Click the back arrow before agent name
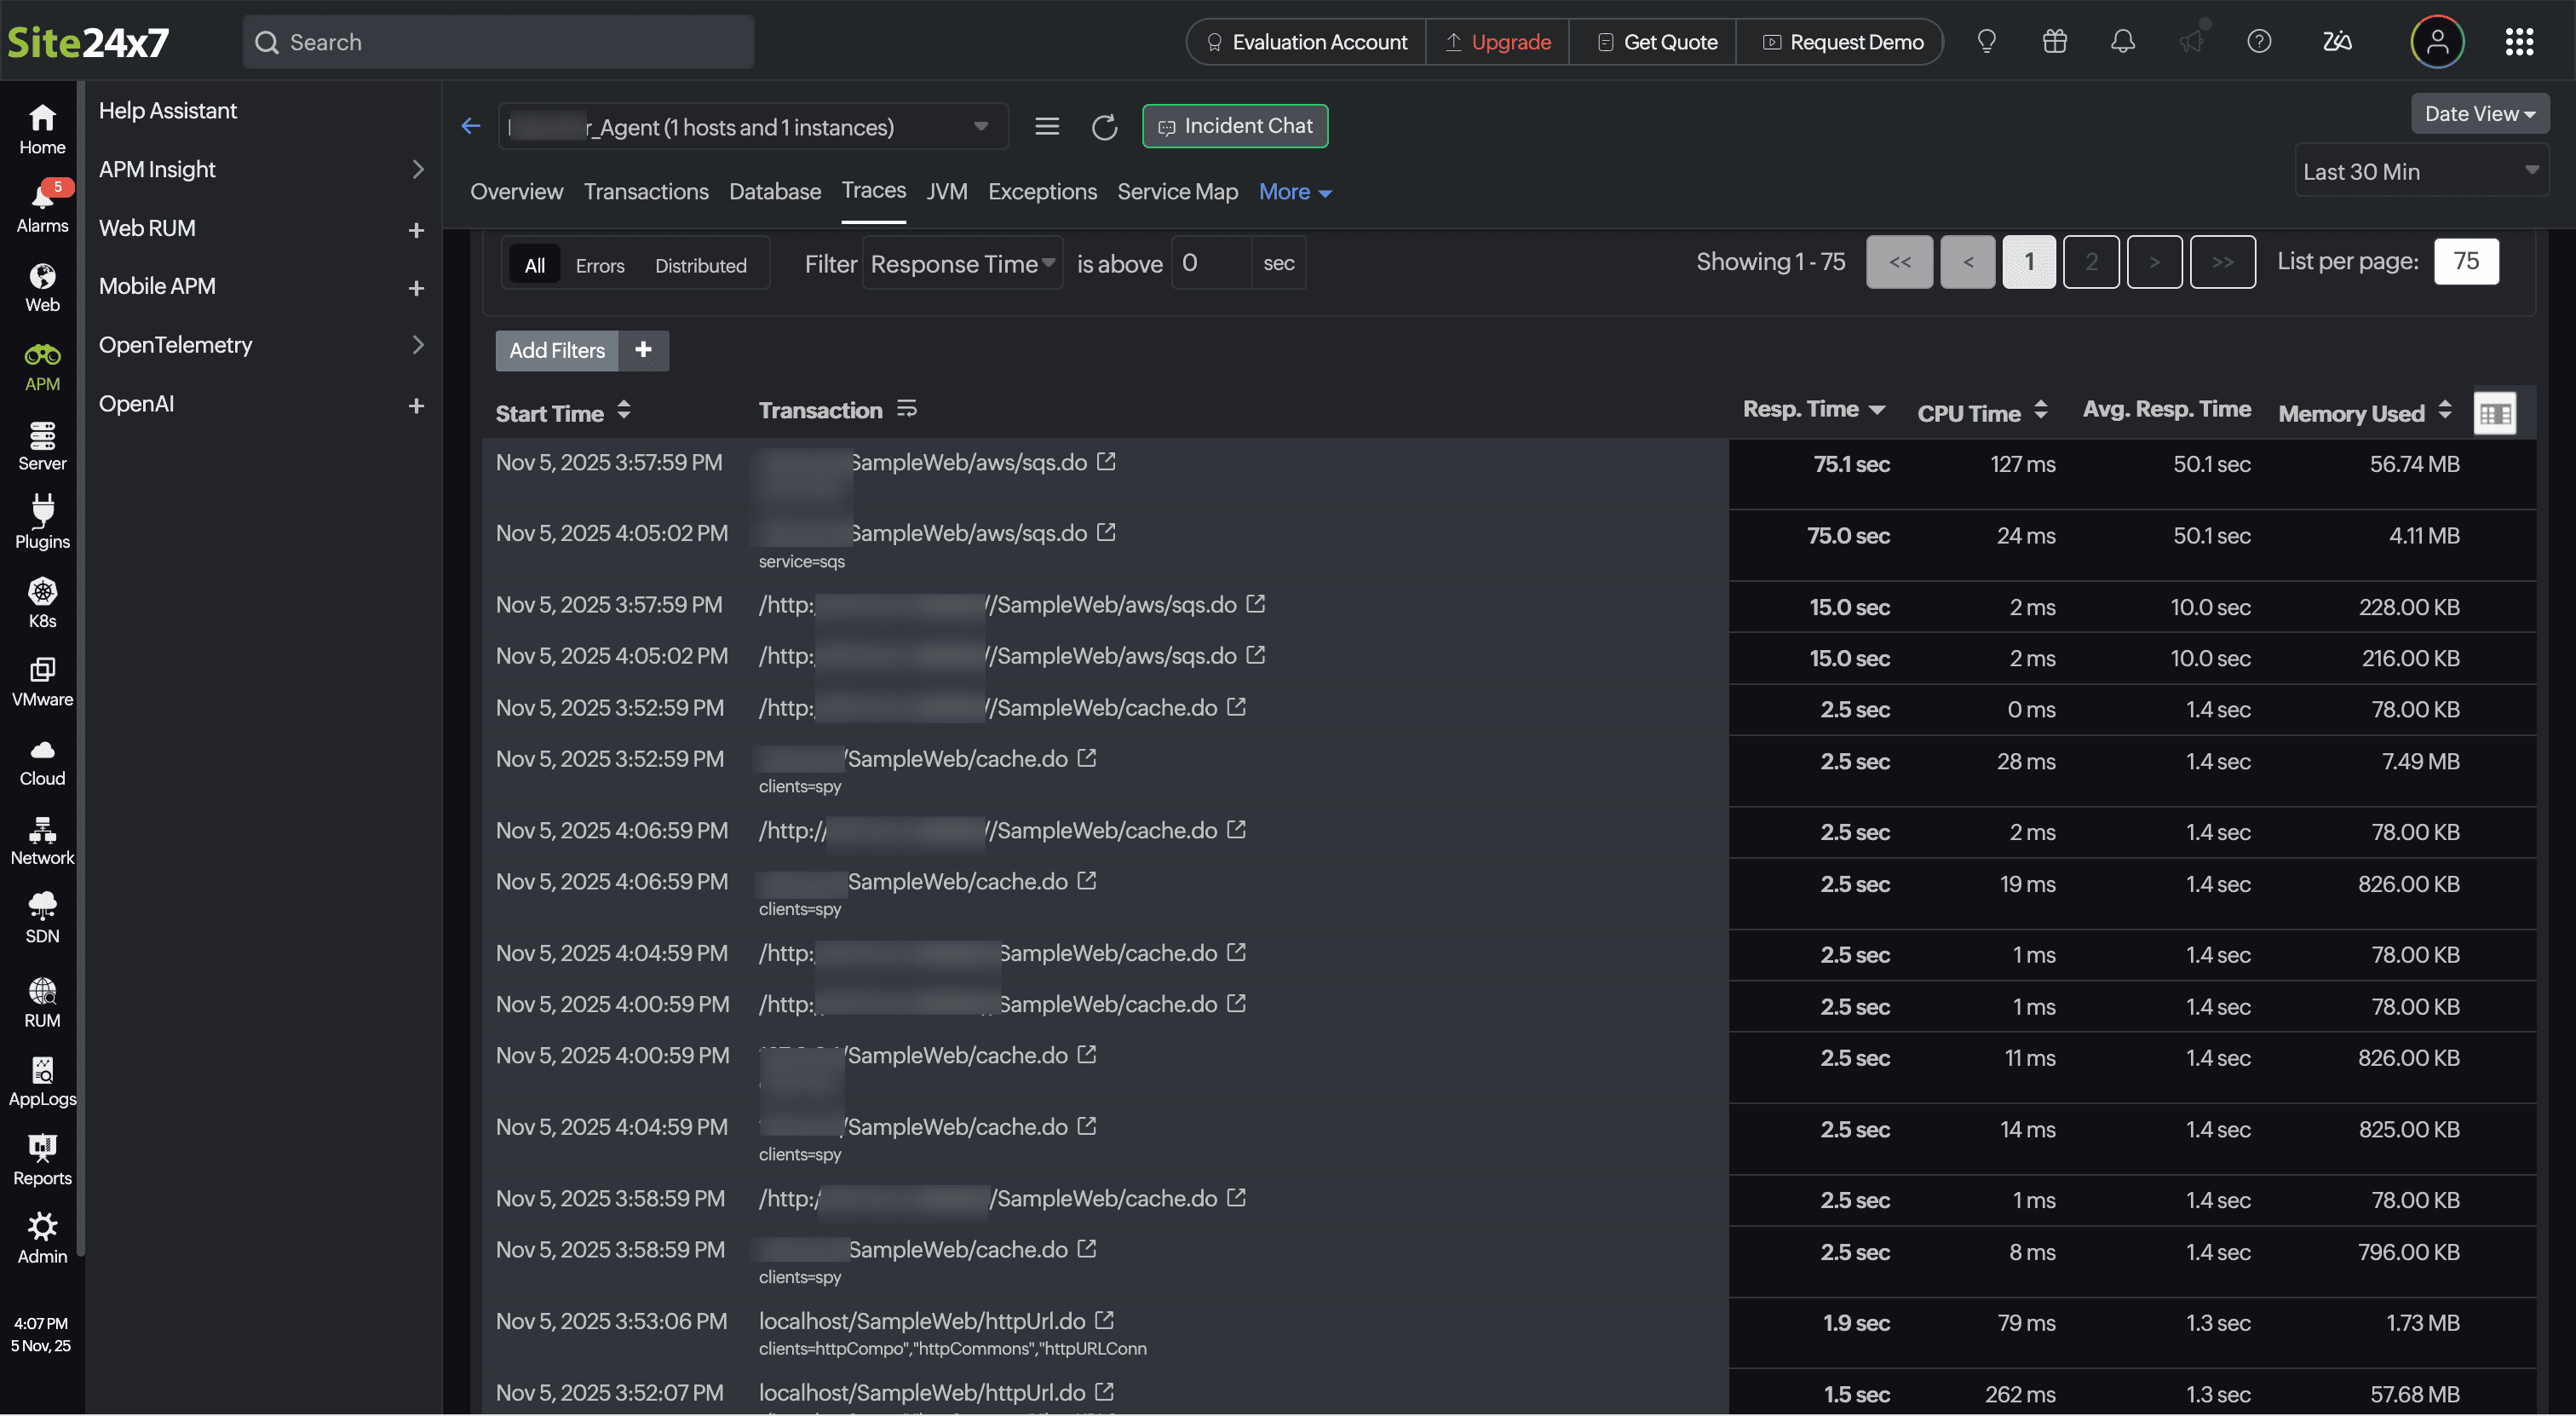The width and height of the screenshot is (2576, 1416). (471, 126)
